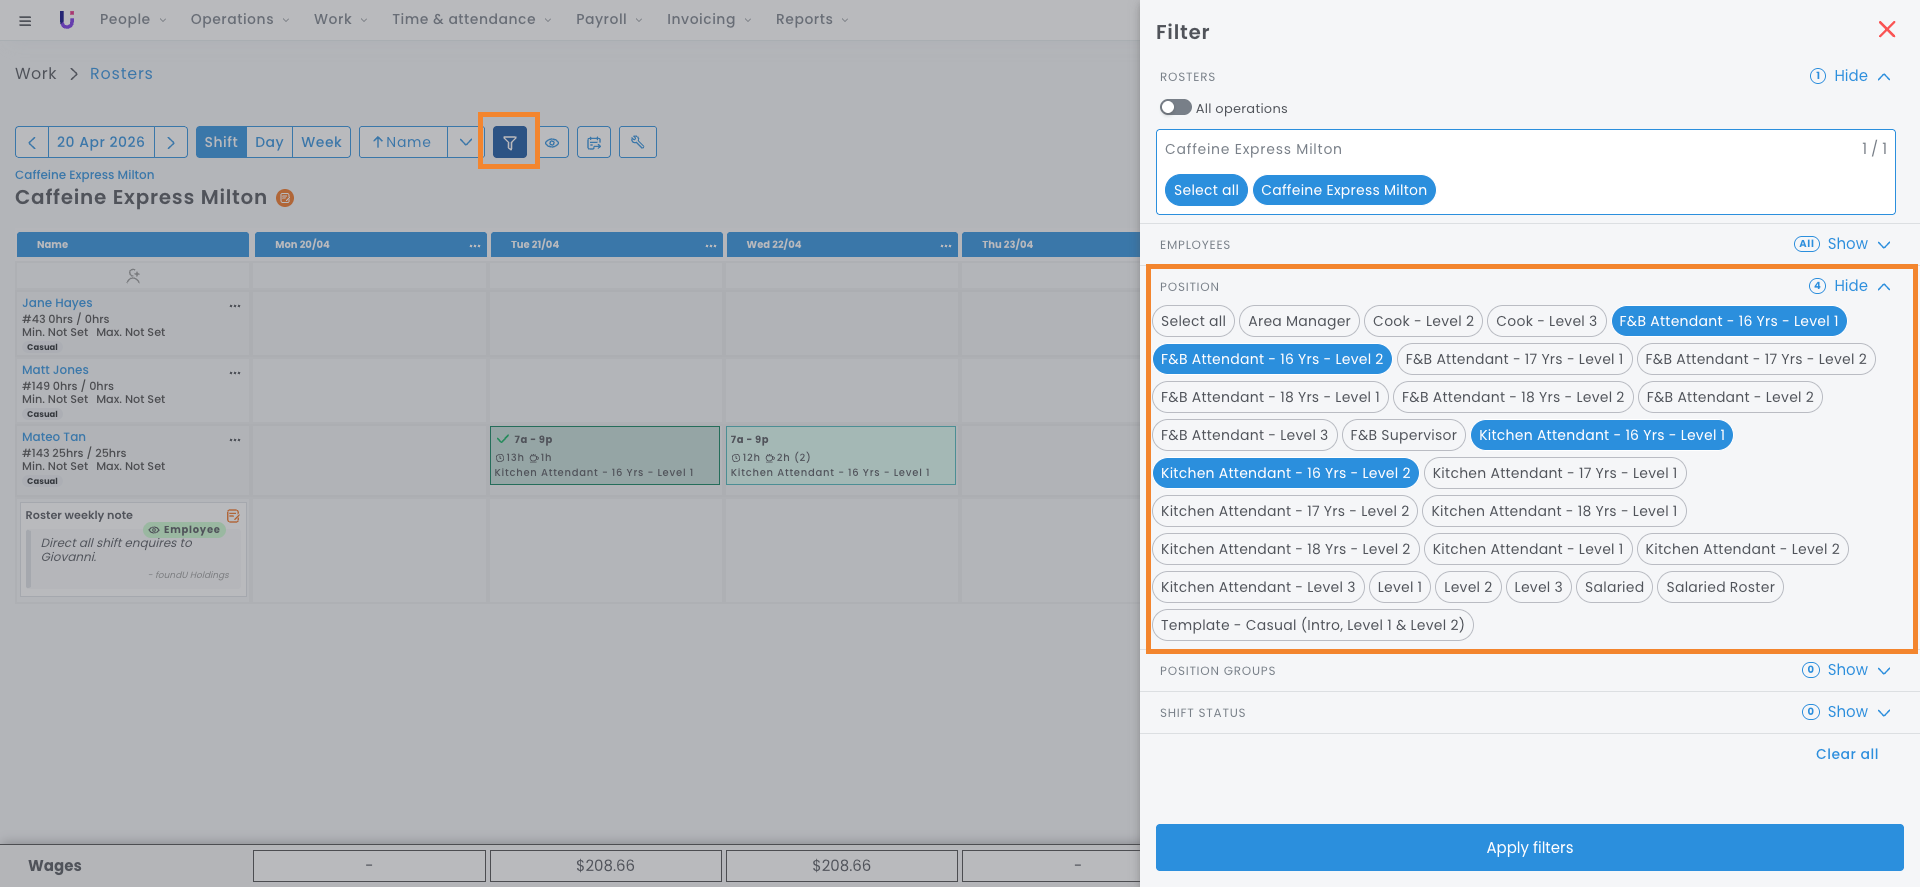Open the hamburger navigation menu
This screenshot has width=1920, height=887.
click(x=25, y=20)
